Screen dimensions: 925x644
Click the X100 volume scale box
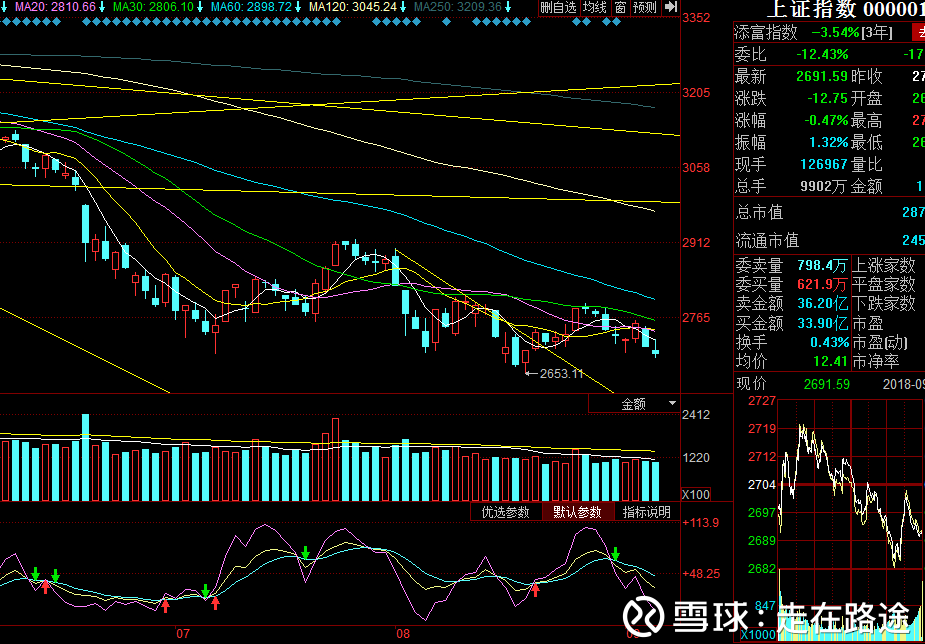coord(696,495)
